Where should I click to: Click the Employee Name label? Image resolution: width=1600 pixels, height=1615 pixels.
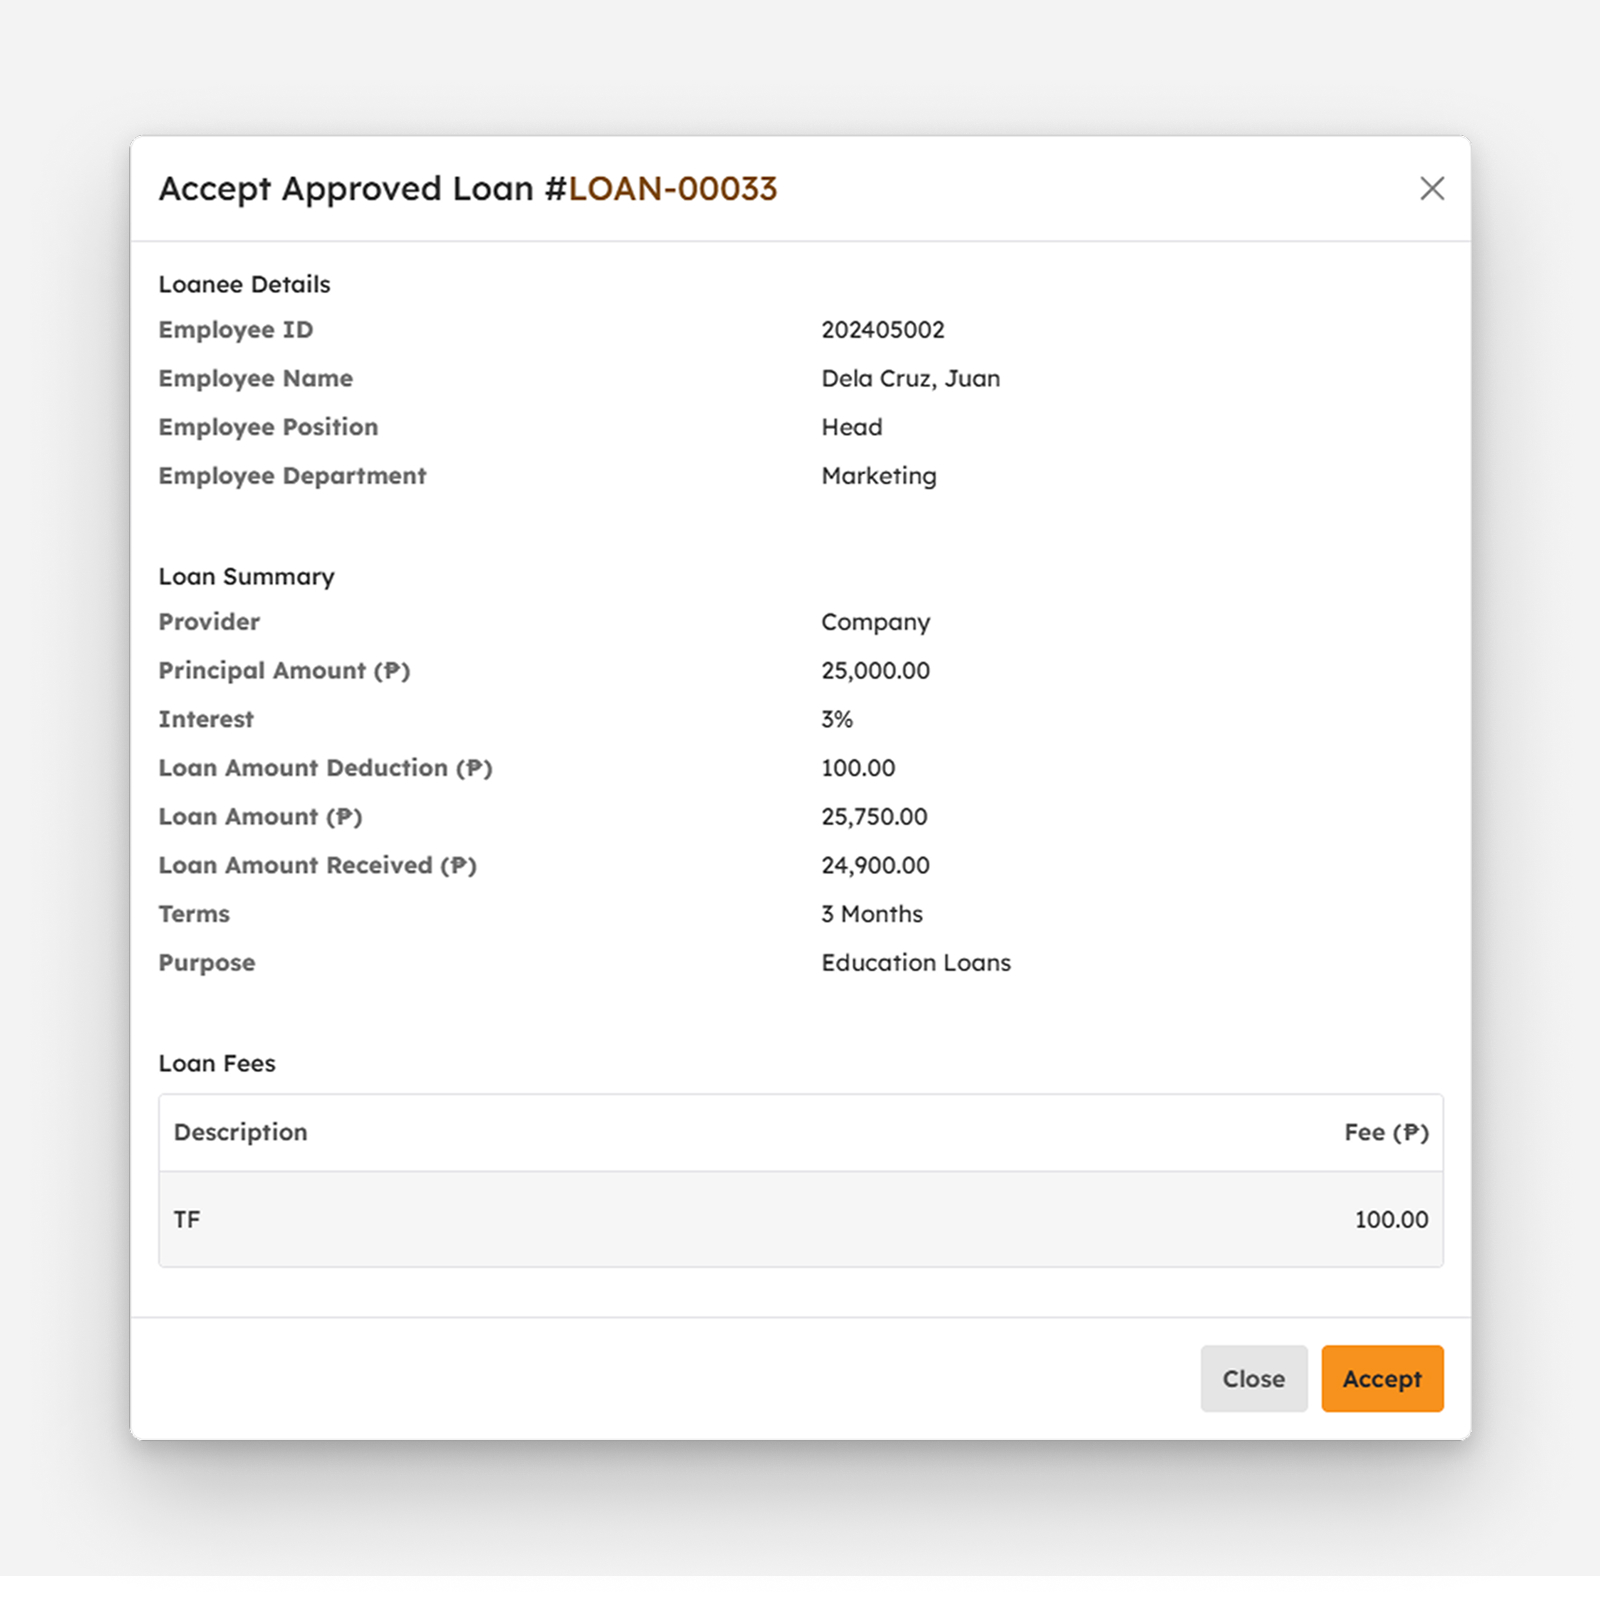256,379
